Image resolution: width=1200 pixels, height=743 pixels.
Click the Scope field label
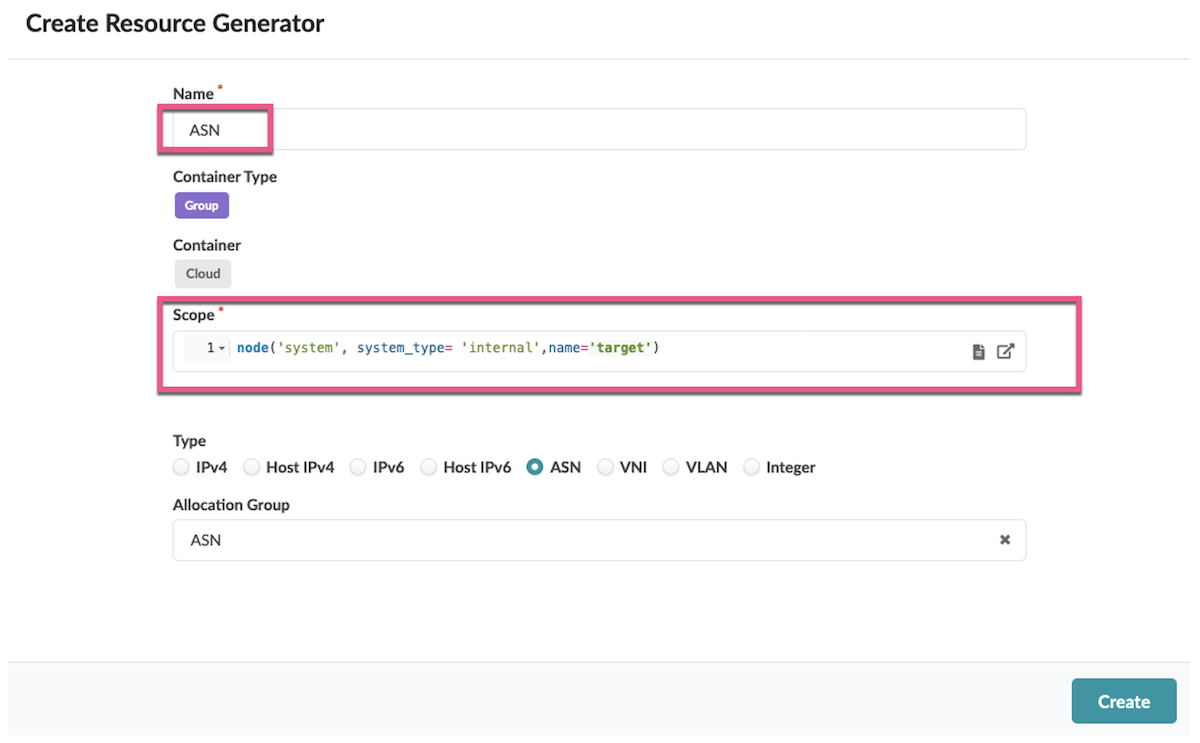[194, 315]
